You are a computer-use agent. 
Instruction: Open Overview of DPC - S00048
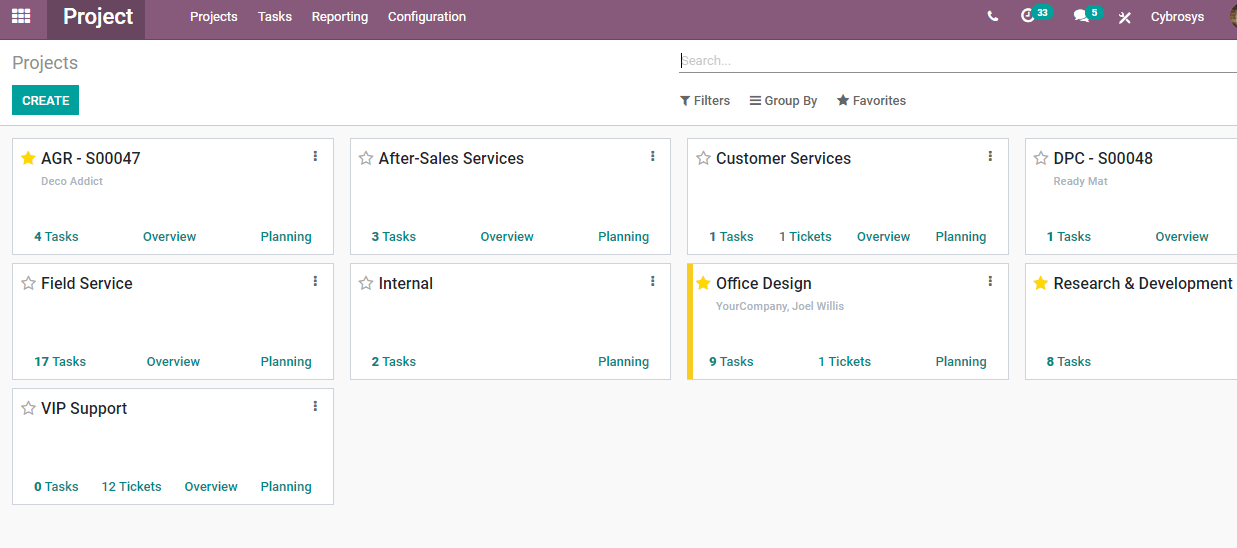[x=1182, y=237]
